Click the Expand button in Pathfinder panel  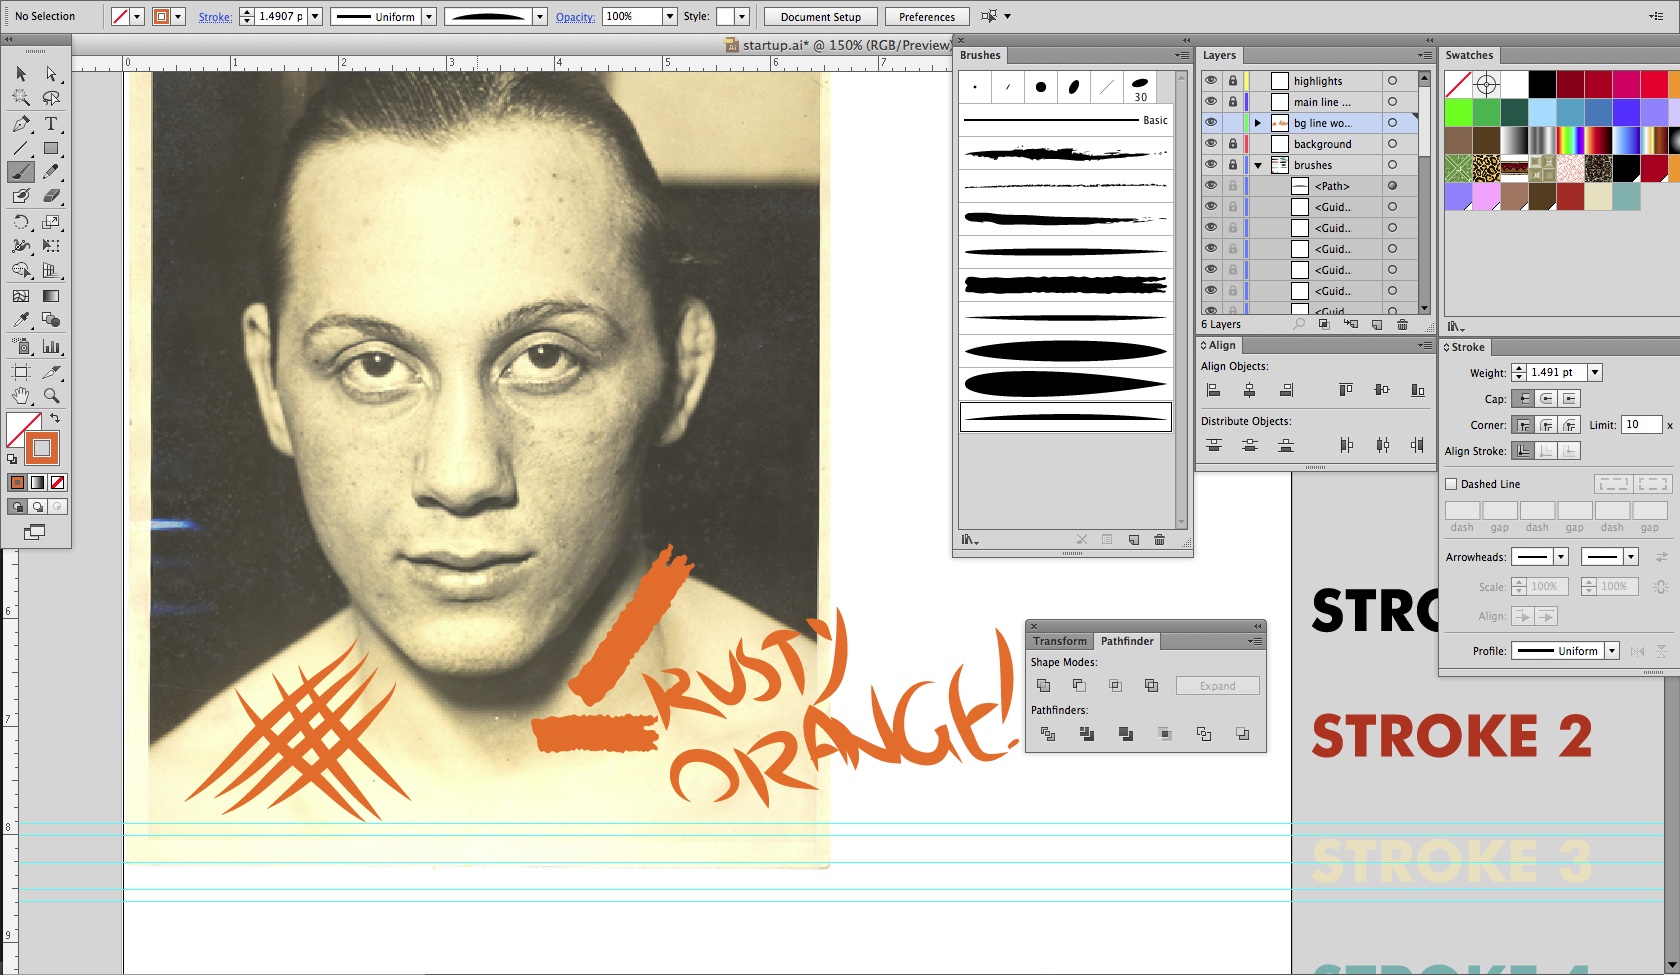pyautogui.click(x=1217, y=686)
